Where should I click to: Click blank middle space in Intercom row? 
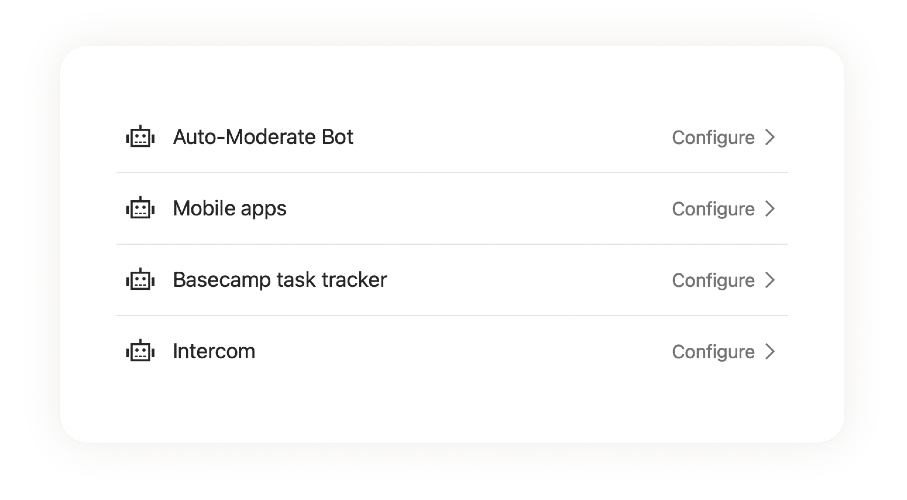click(460, 351)
